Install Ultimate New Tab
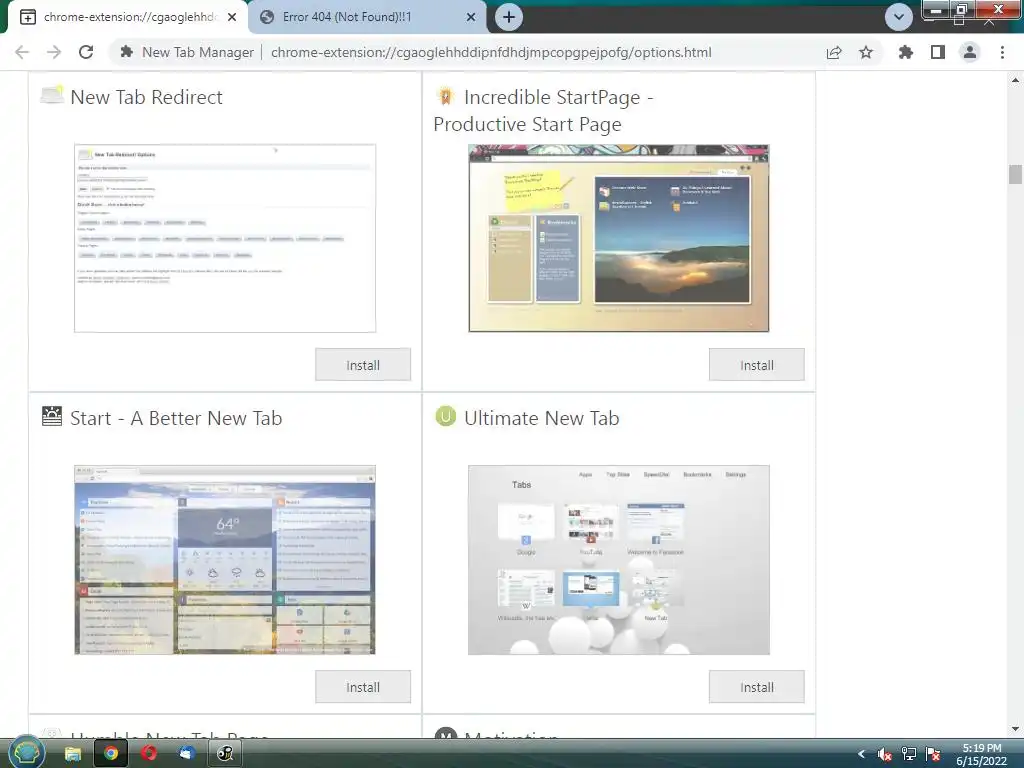1024x768 pixels. tap(757, 686)
